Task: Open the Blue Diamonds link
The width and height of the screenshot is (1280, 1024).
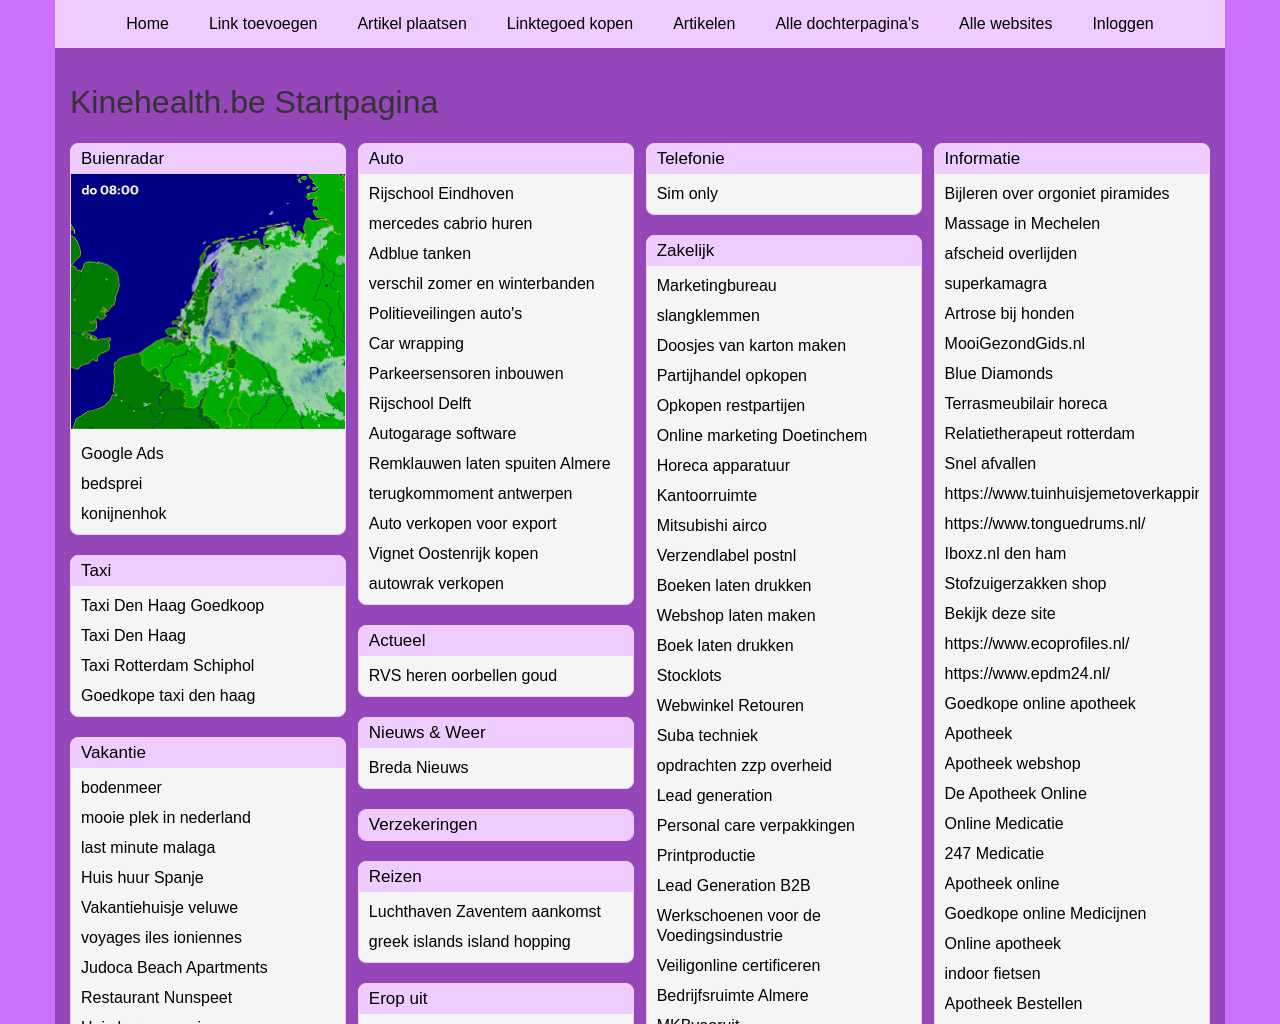Action: pos(999,374)
